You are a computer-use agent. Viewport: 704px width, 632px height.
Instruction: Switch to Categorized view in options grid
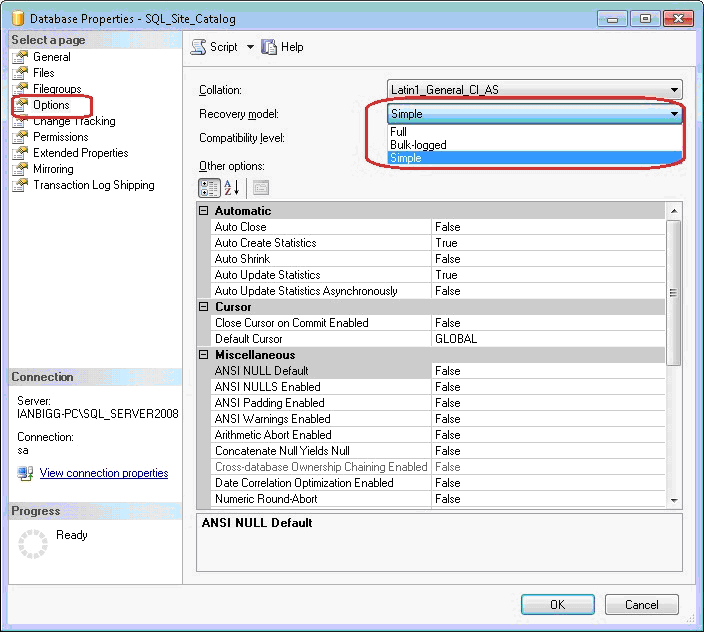[x=210, y=187]
